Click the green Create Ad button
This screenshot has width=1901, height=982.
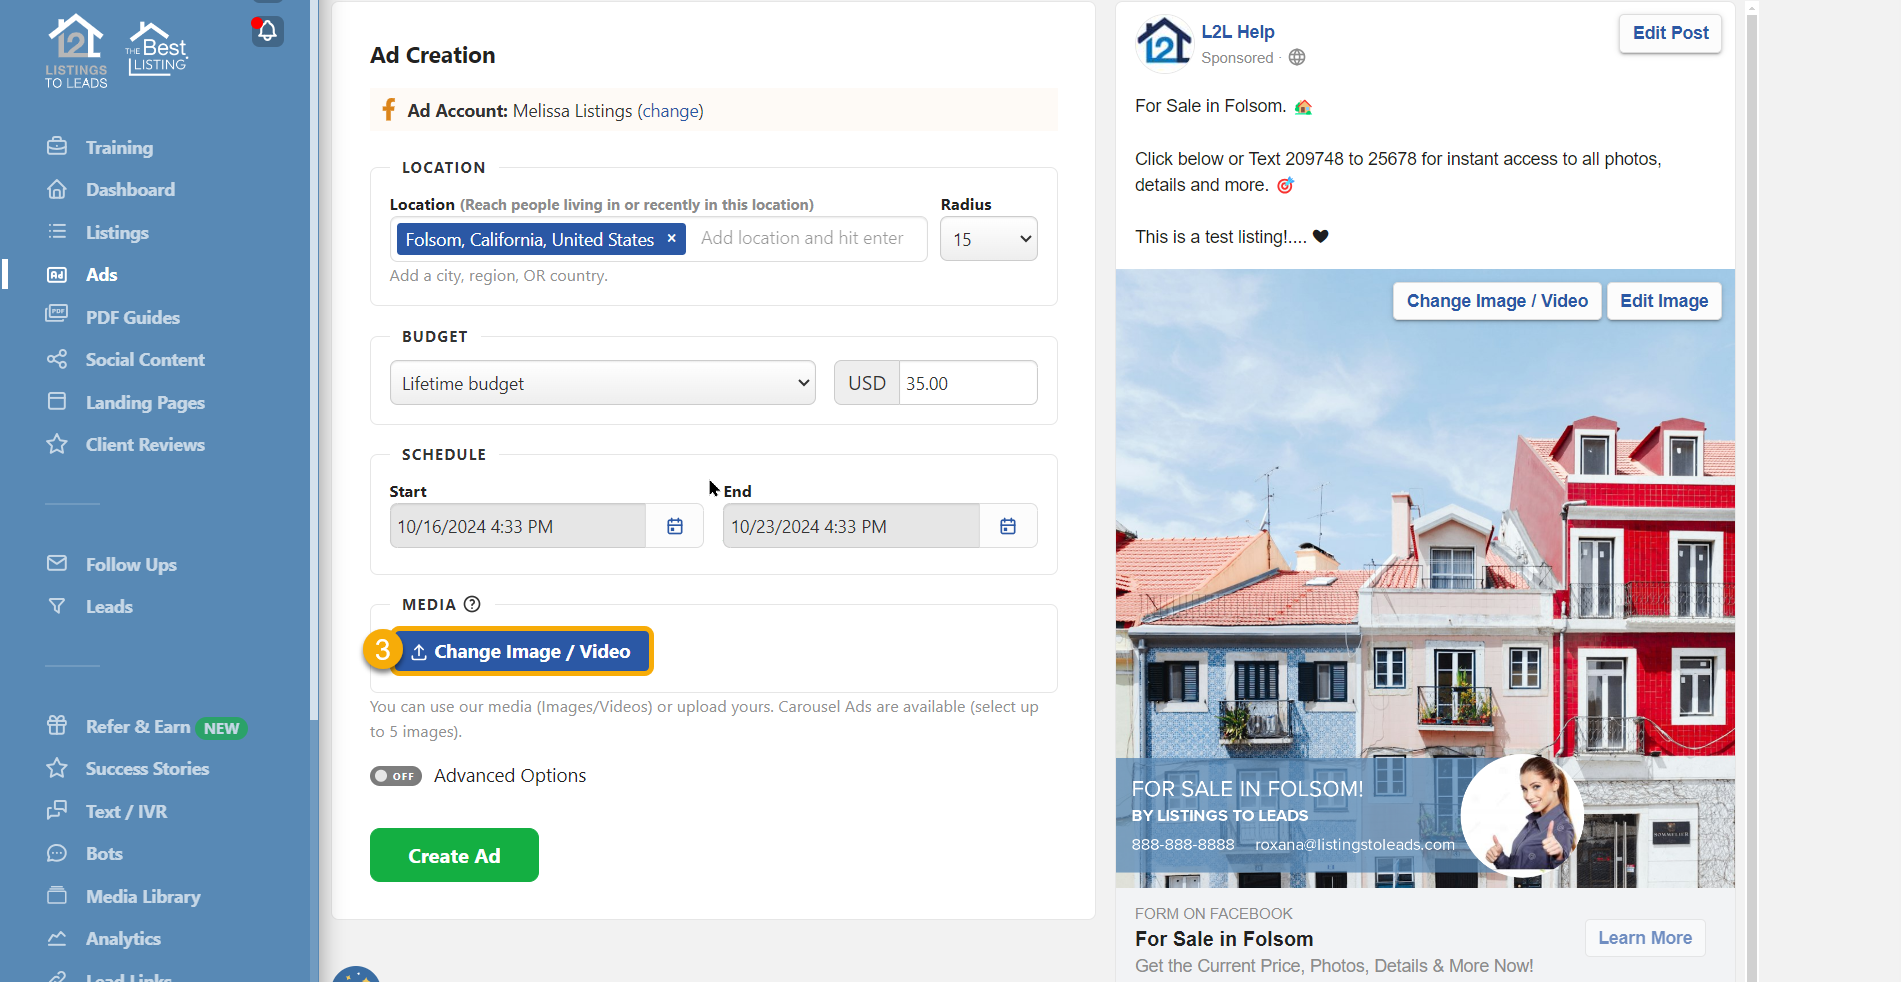click(454, 856)
